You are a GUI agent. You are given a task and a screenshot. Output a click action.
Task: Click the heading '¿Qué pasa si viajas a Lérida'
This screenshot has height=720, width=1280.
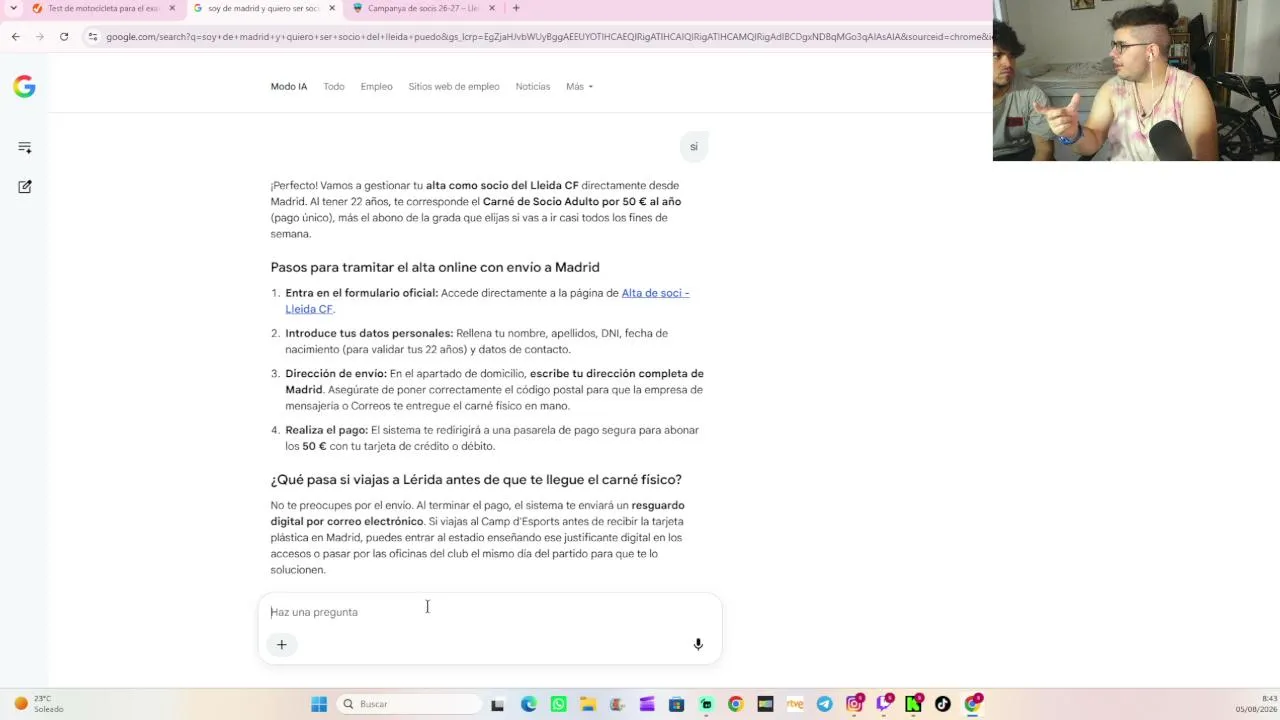click(x=476, y=480)
